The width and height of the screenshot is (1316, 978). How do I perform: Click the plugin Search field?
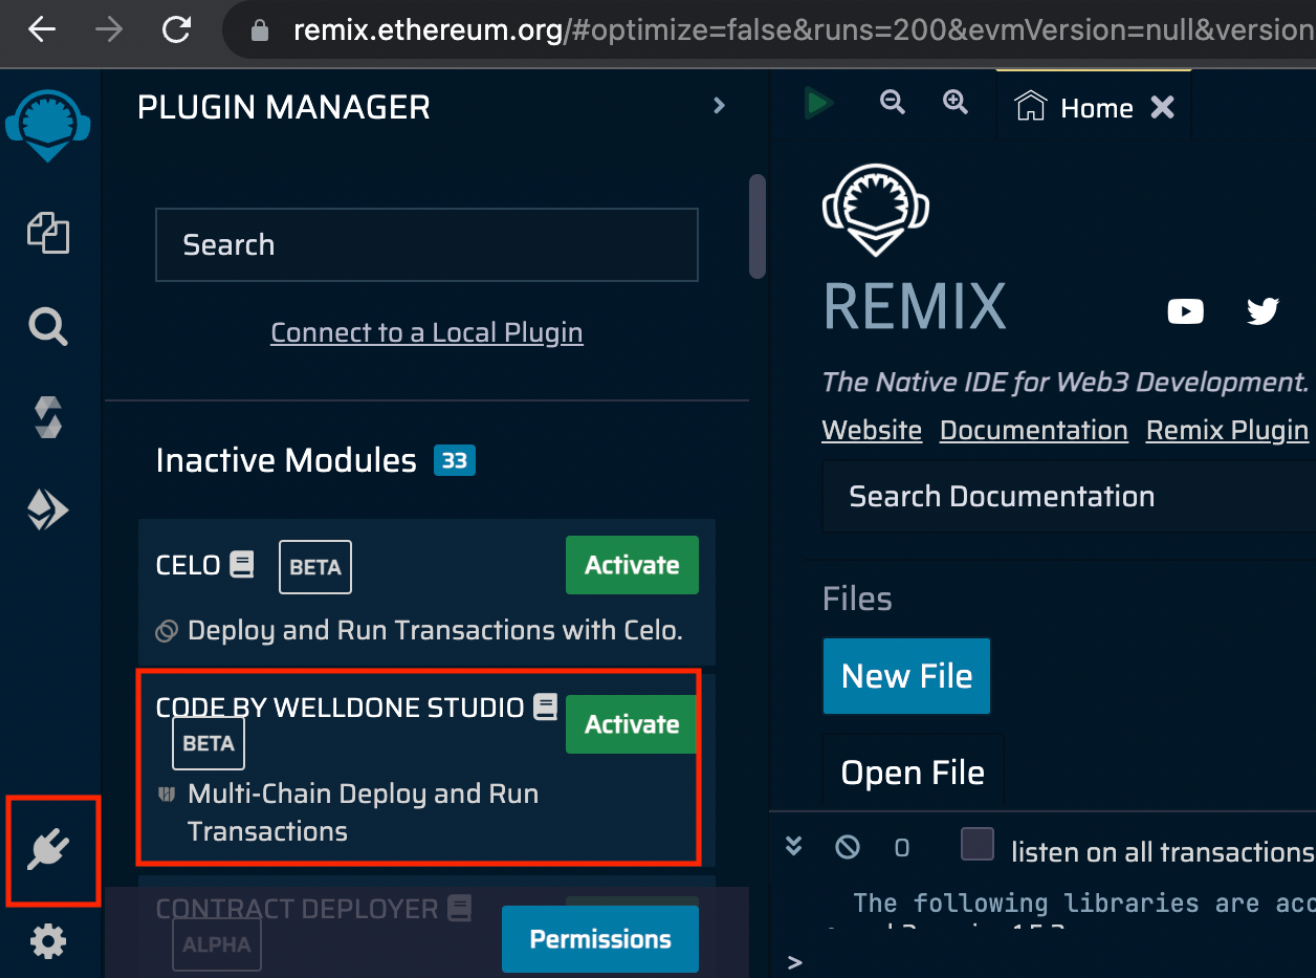[x=426, y=244]
